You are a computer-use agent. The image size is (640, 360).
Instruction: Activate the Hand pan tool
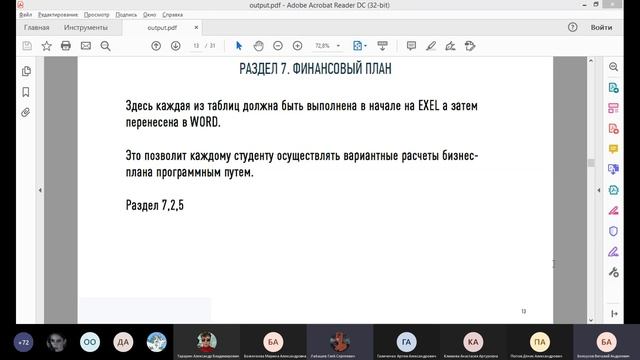(x=258, y=46)
